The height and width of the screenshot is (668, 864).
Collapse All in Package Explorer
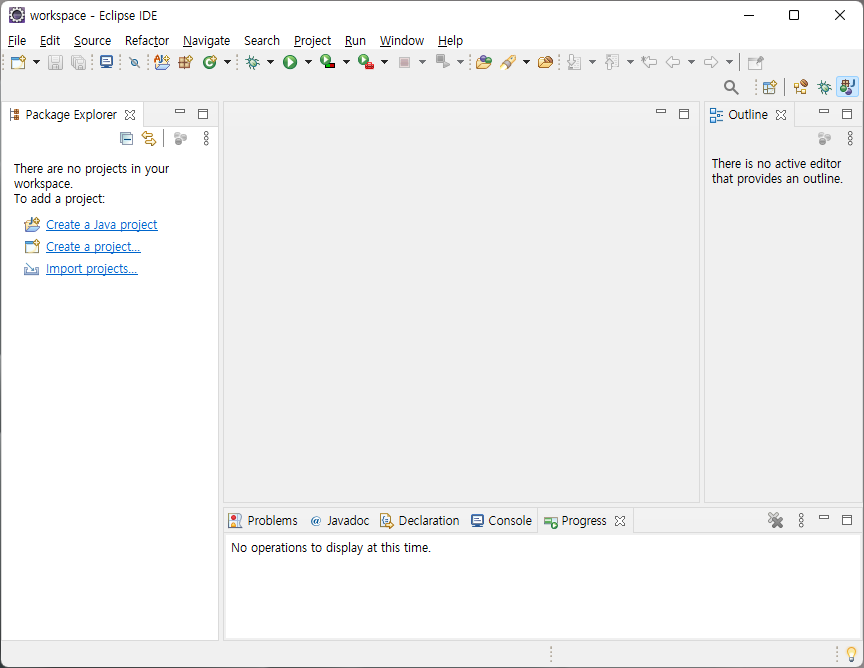126,138
